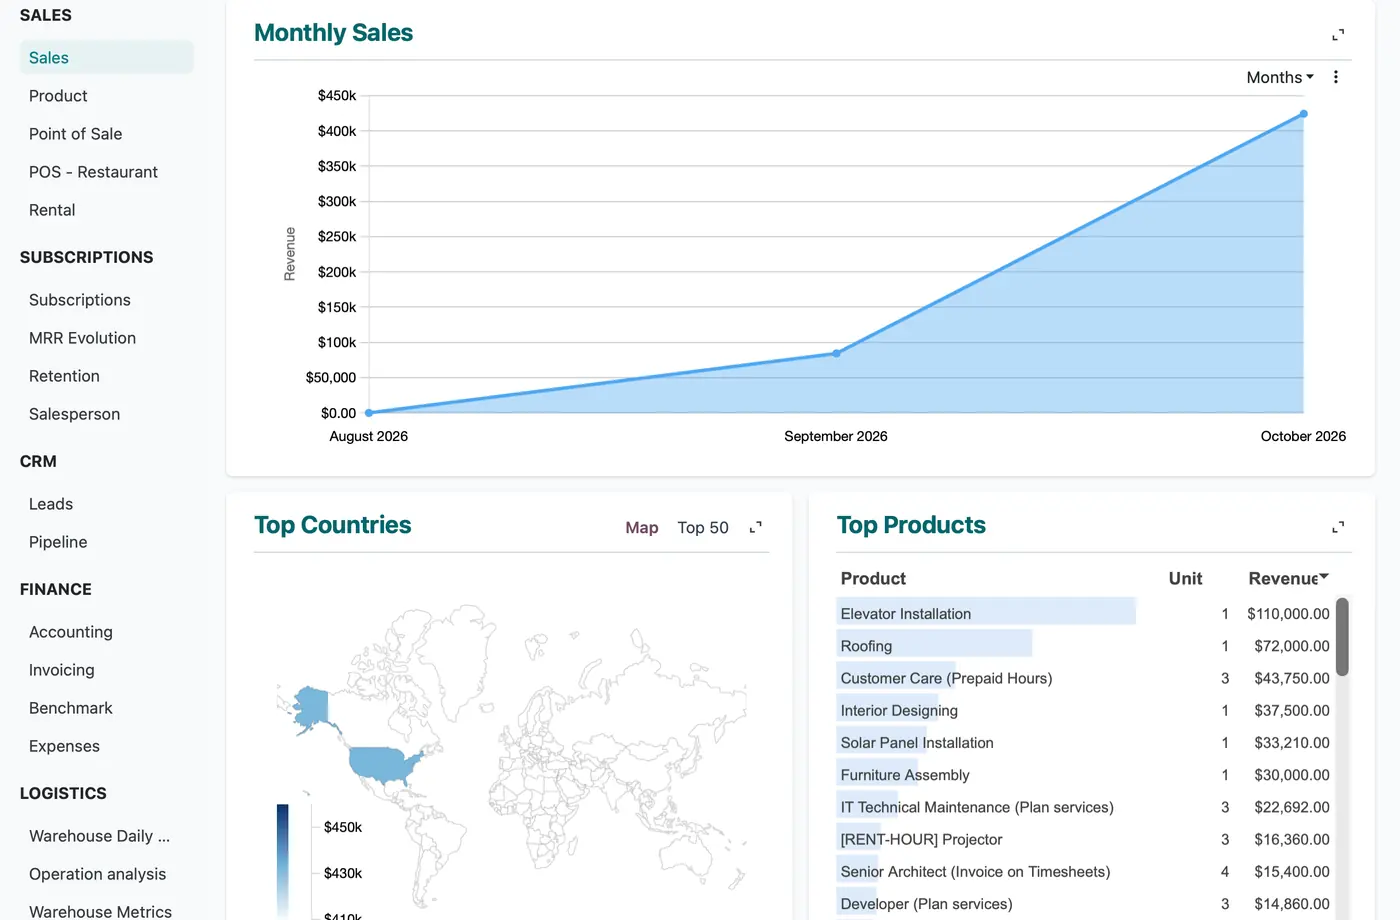Screen dimensions: 1400x920
Task: Click the Unit column header
Action: [x=1185, y=578]
